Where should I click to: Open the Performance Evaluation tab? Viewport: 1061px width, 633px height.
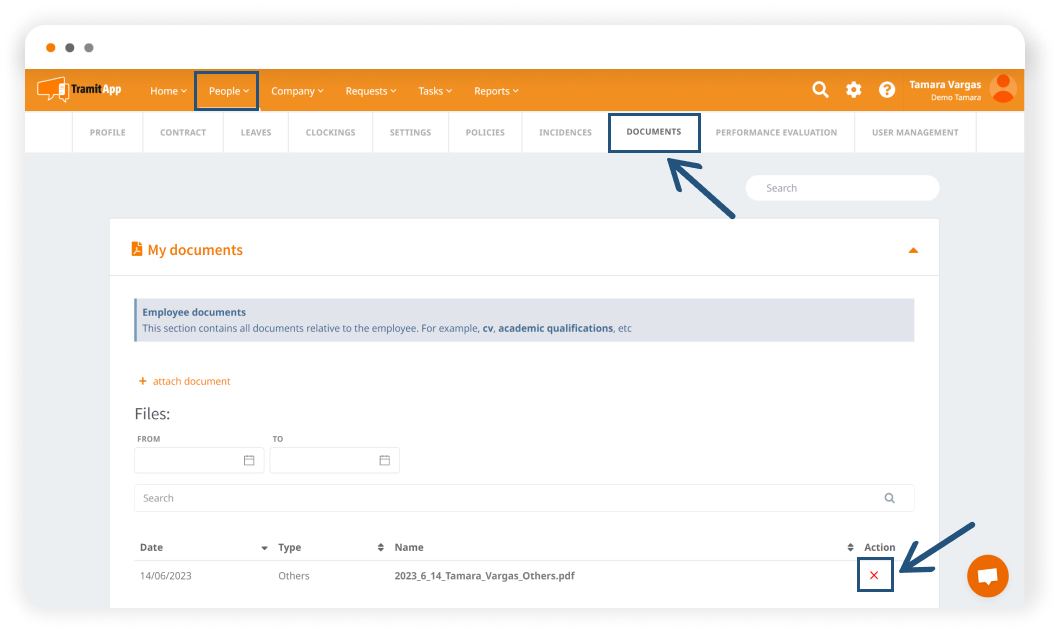point(776,132)
